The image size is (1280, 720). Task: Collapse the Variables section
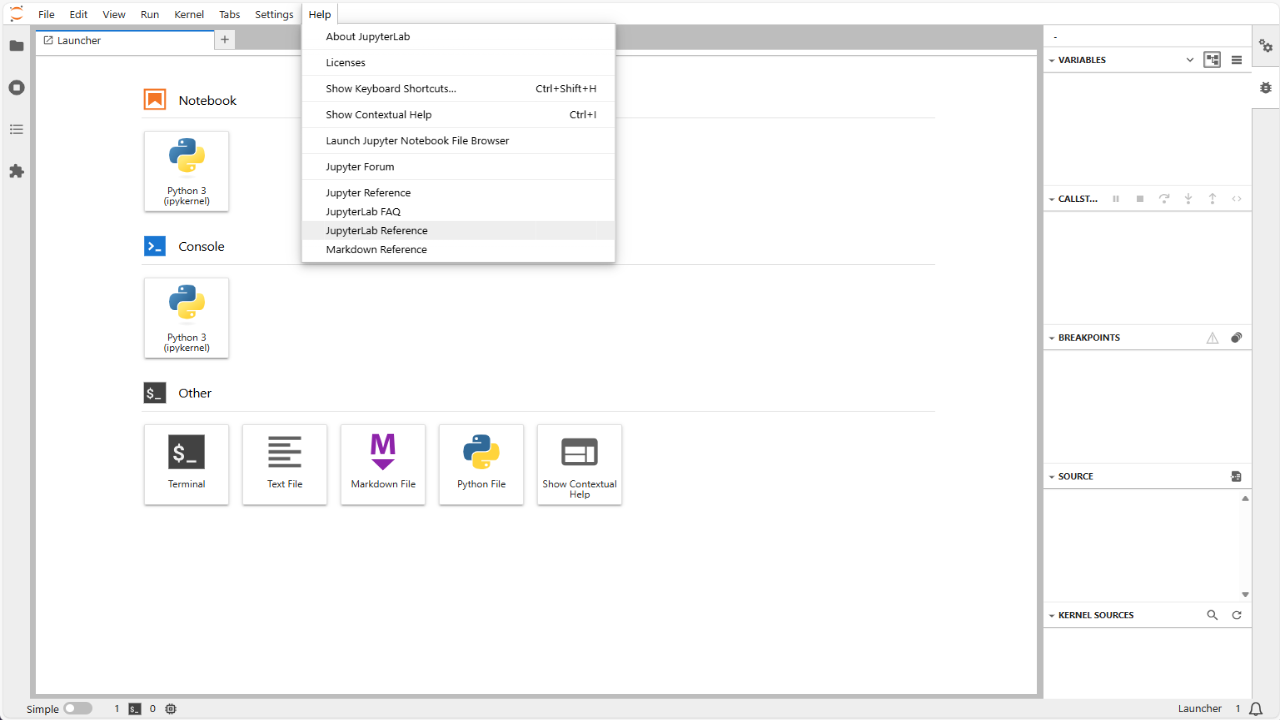click(x=1052, y=60)
